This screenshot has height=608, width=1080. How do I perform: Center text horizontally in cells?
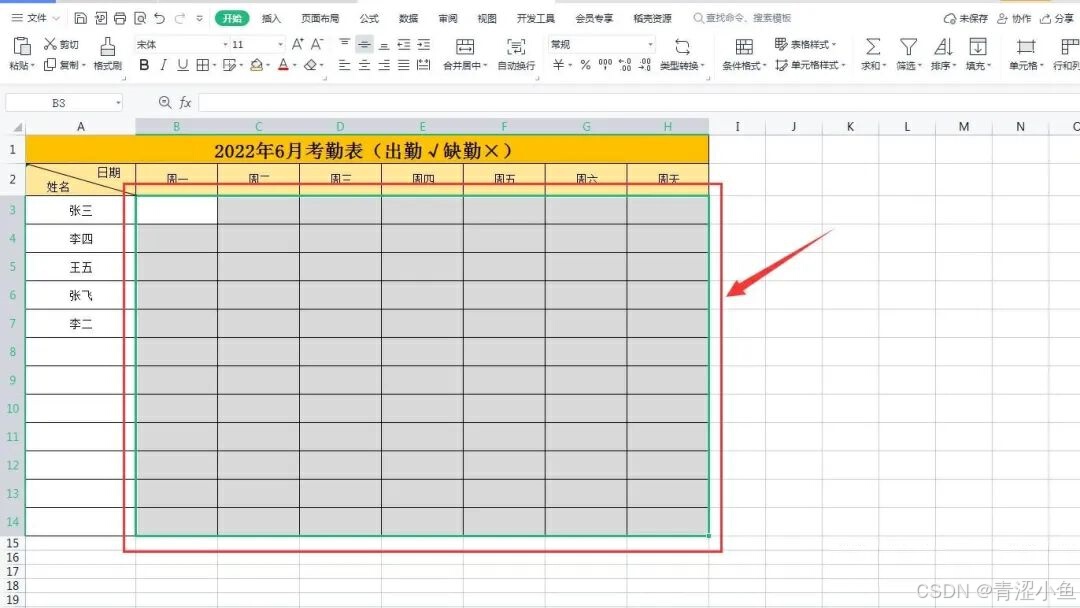point(364,65)
